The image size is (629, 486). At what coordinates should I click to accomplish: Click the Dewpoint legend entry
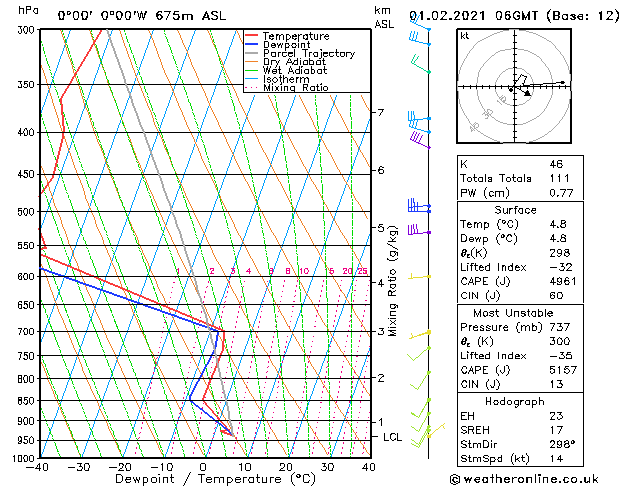[x=286, y=45]
